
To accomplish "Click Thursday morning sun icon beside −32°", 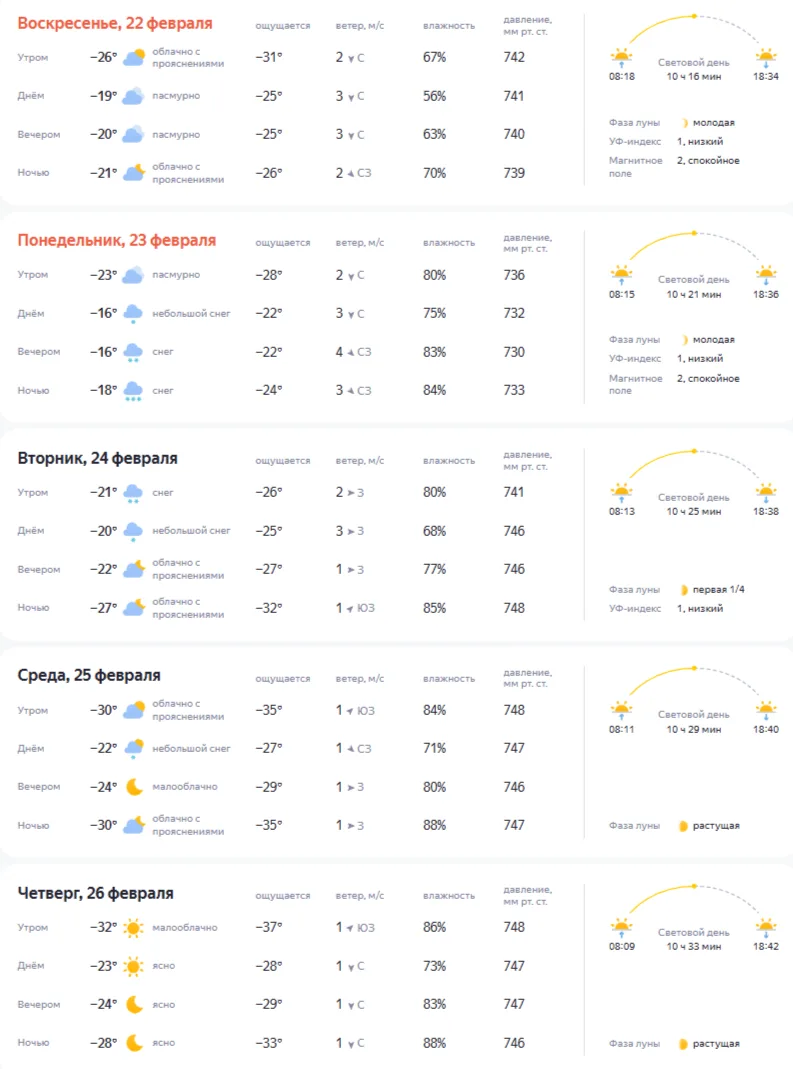I will [x=134, y=928].
